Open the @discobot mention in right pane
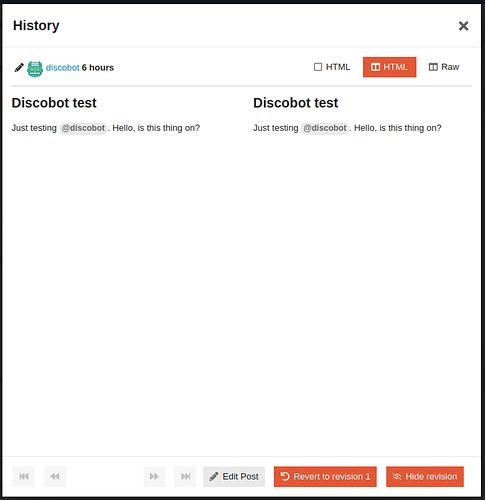The width and height of the screenshot is (485, 500). pyautogui.click(x=325, y=128)
